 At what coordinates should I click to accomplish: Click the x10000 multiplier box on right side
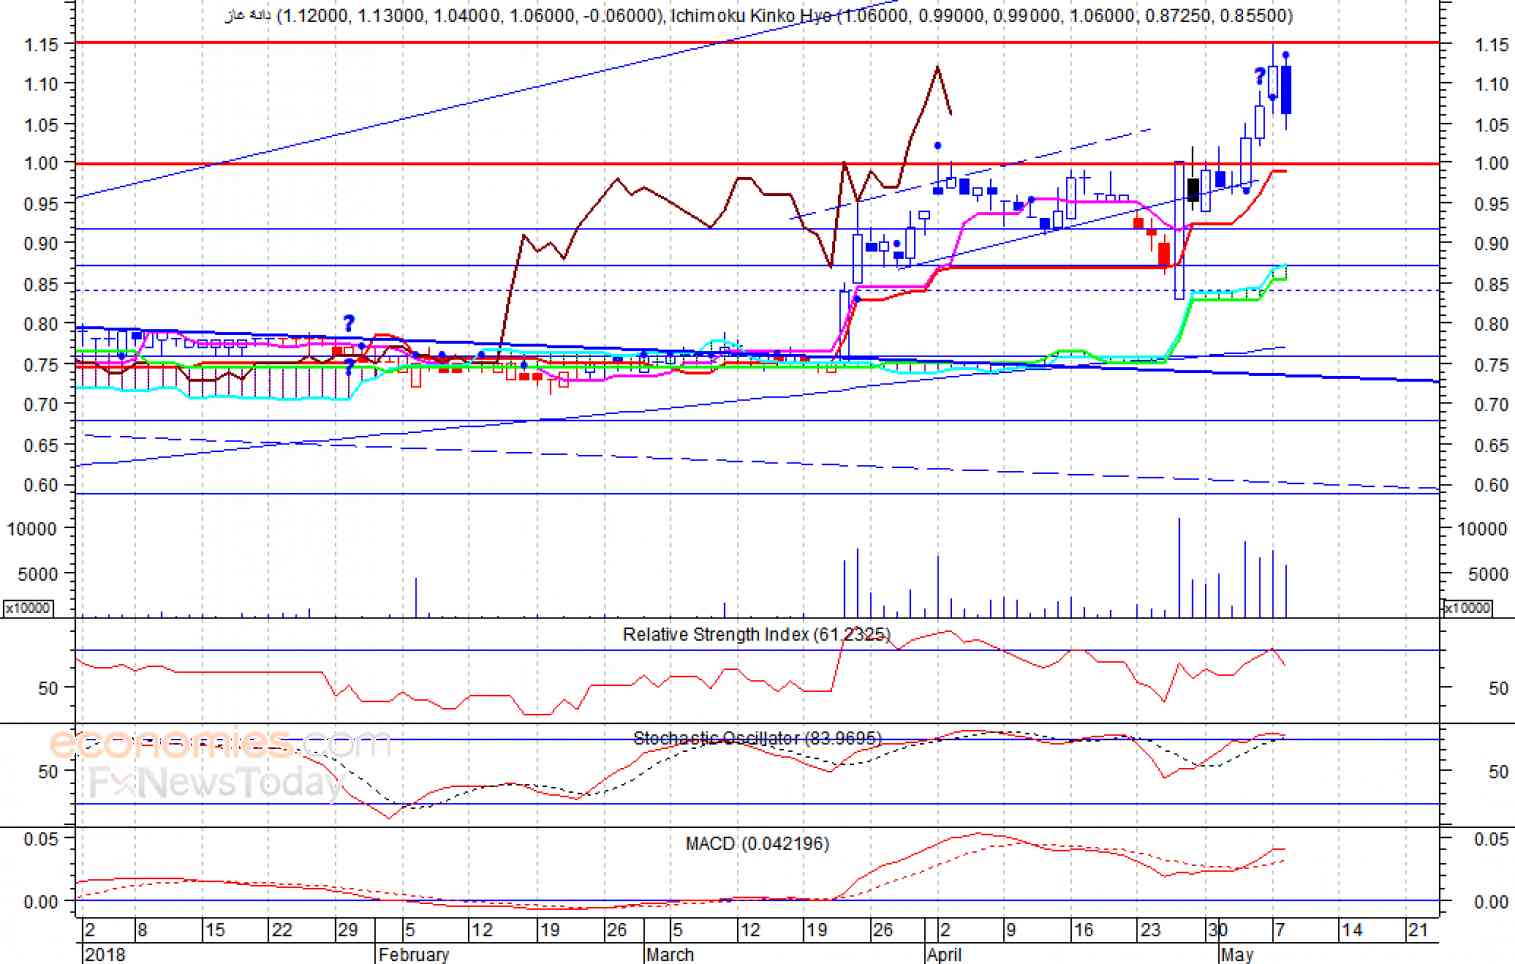click(1467, 608)
